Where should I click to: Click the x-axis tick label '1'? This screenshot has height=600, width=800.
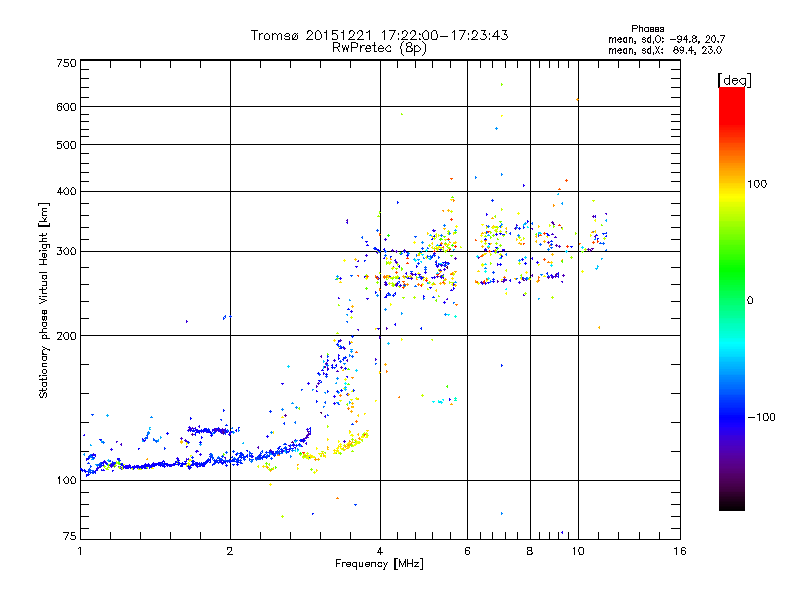pyautogui.click(x=80, y=551)
